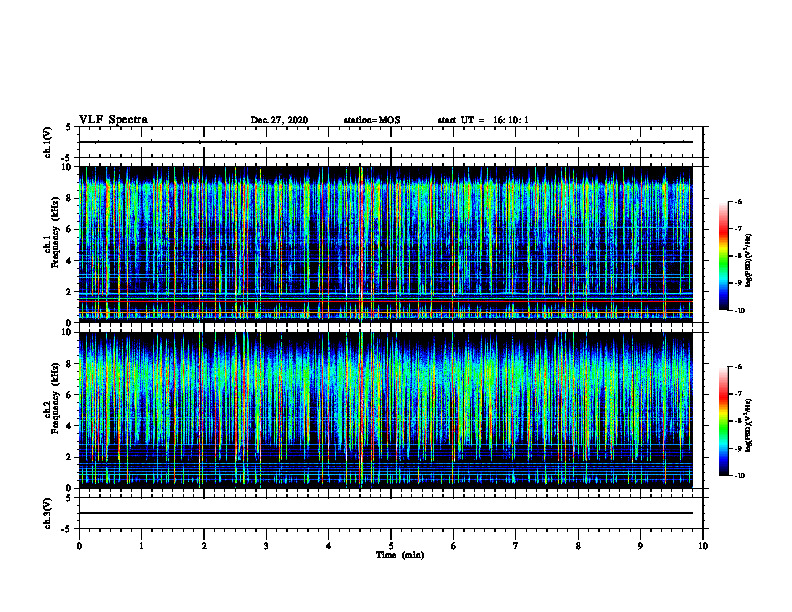
Task: Click the "-5" tick on ch.3(V) axis
Action: point(67,529)
